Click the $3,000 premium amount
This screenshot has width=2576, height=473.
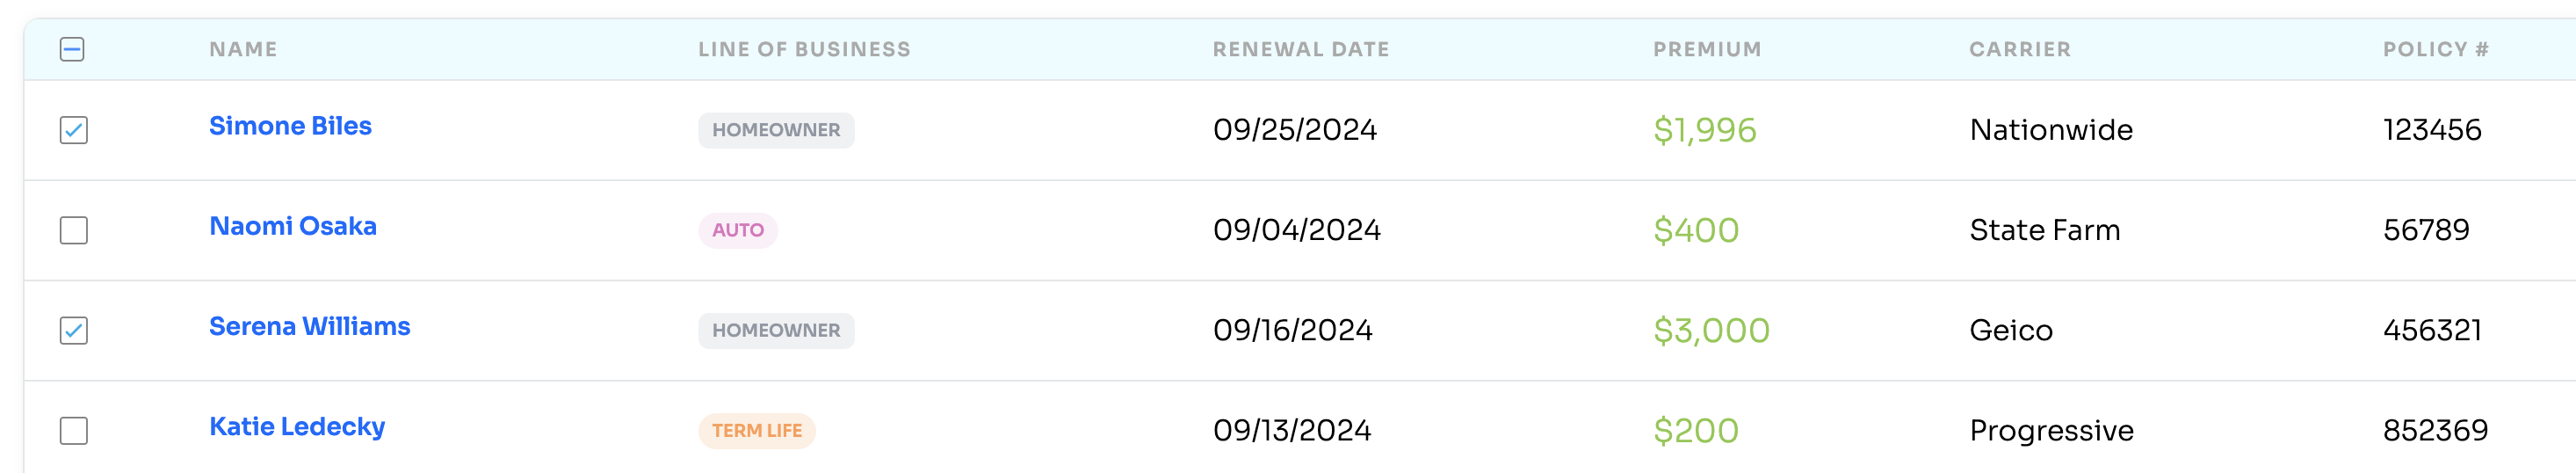(1711, 330)
